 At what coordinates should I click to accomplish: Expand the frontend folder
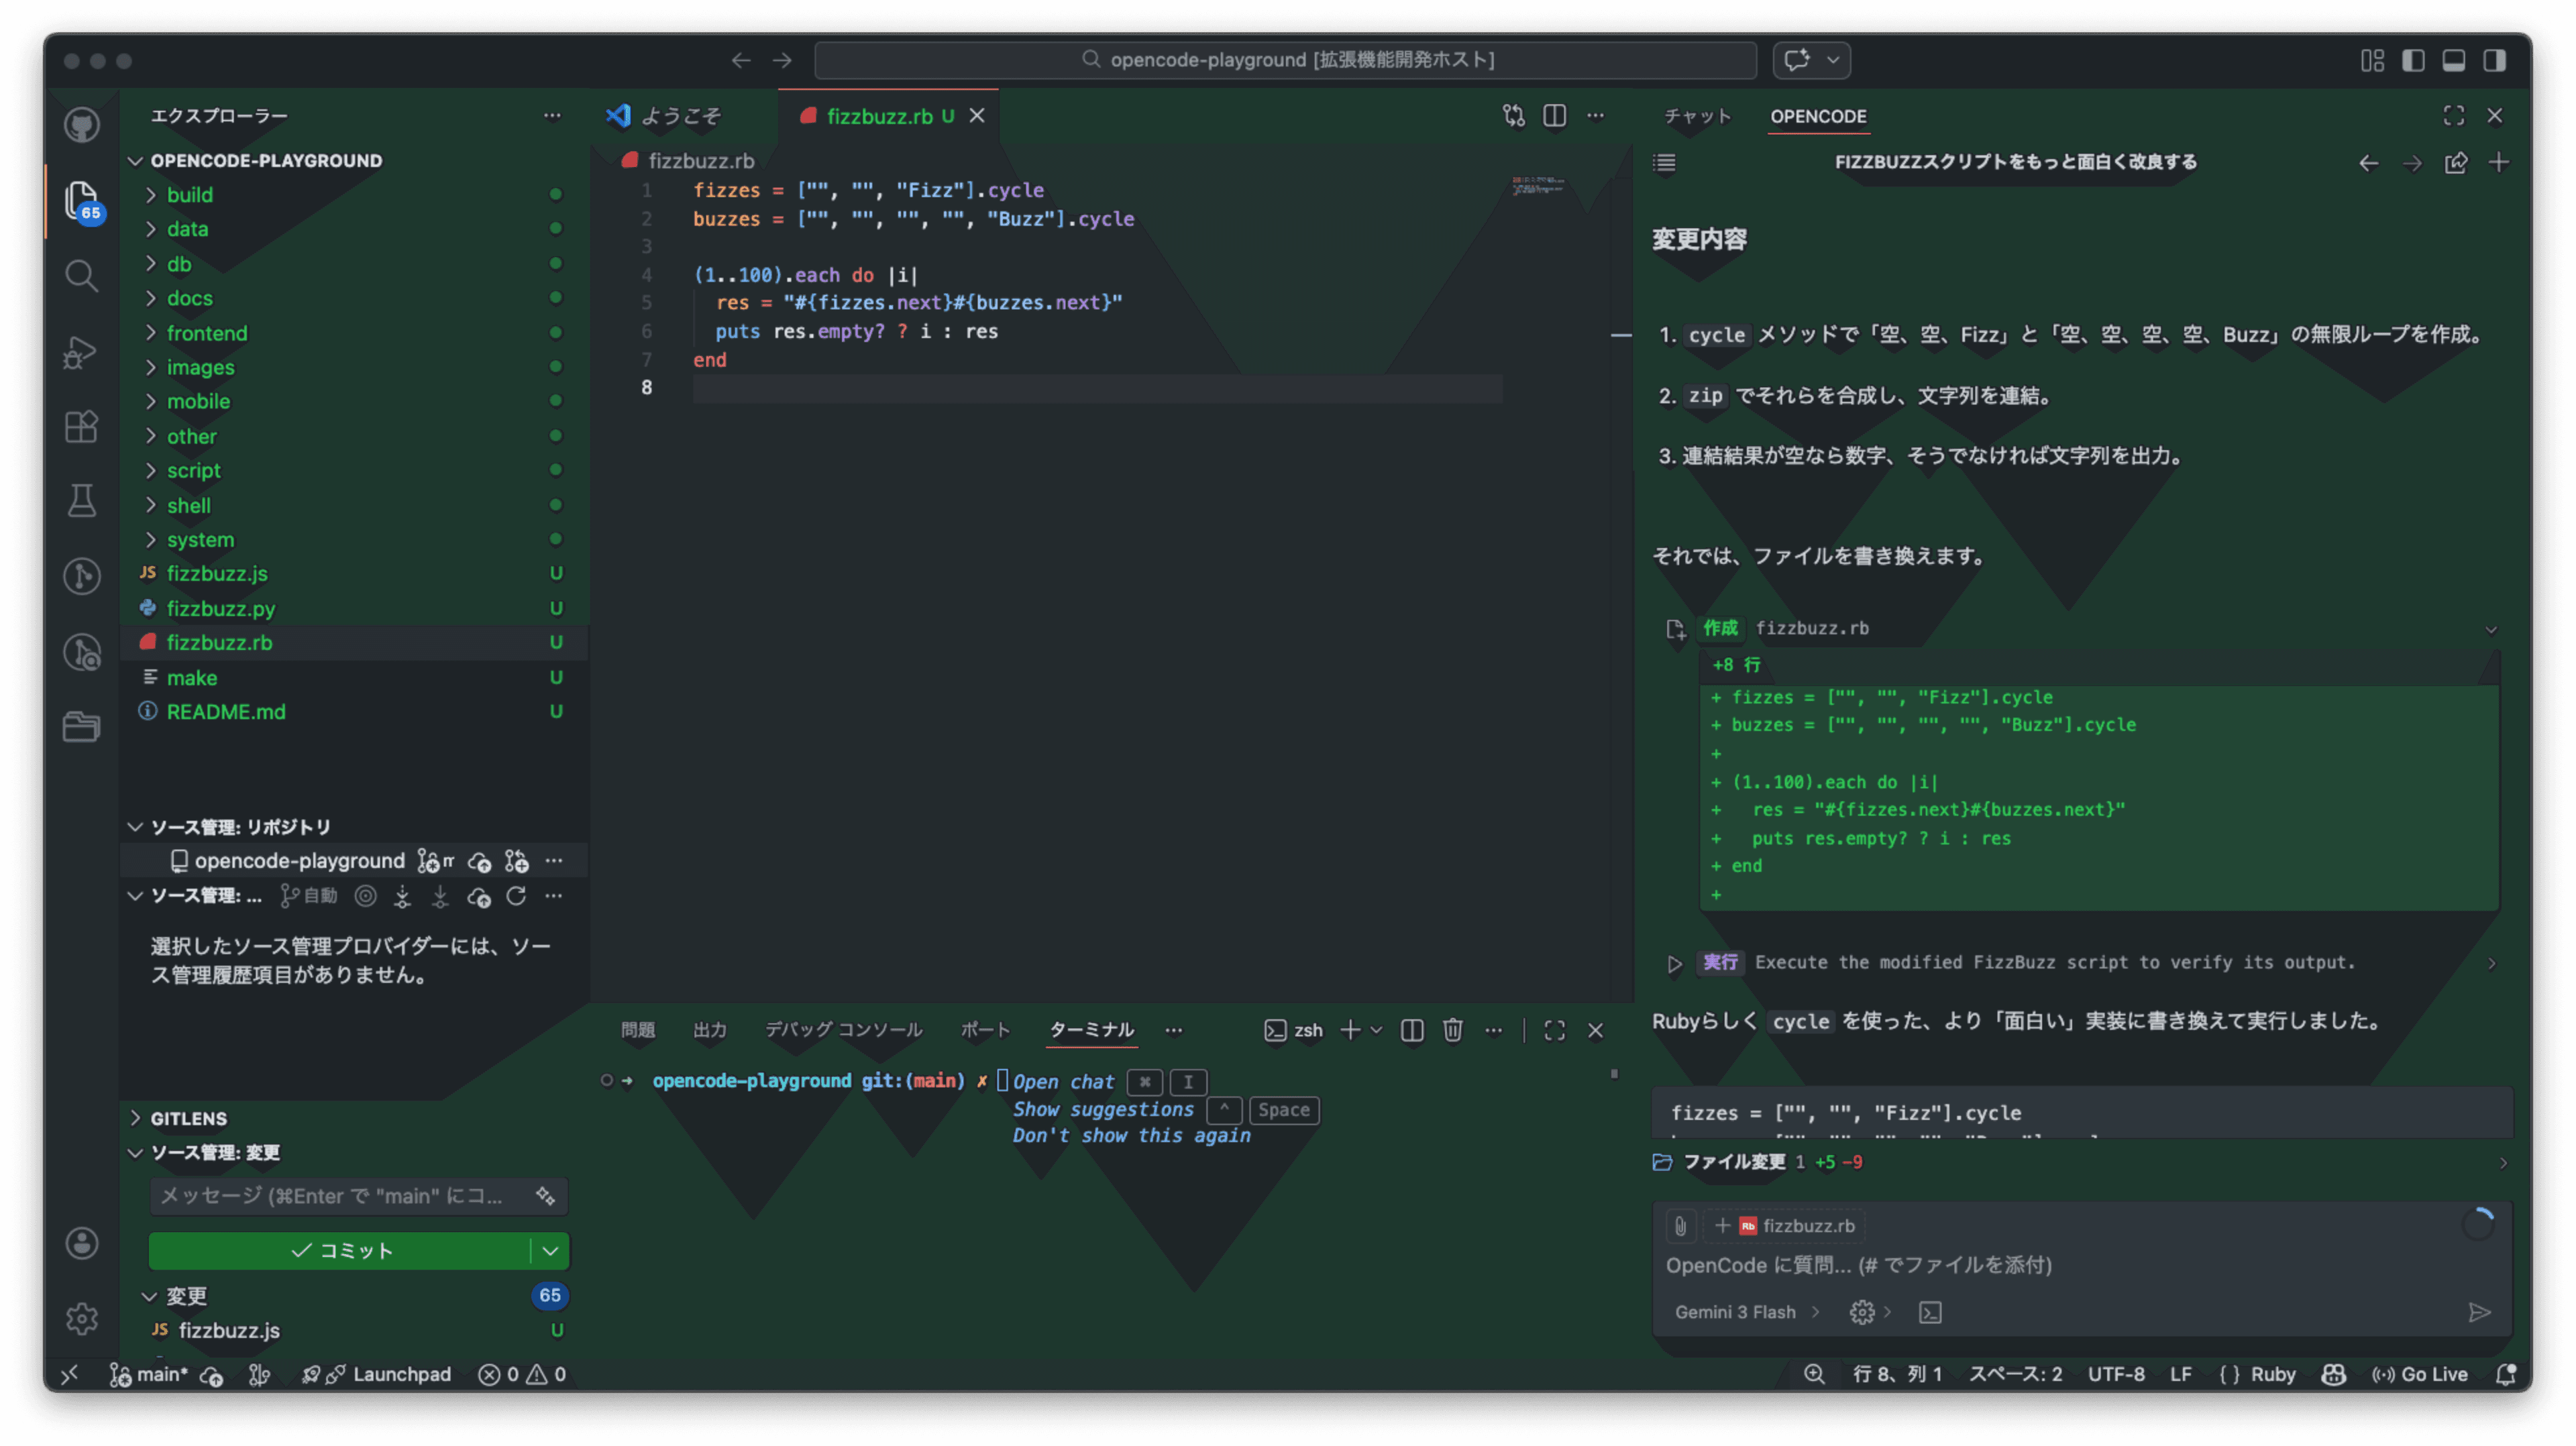coord(207,333)
